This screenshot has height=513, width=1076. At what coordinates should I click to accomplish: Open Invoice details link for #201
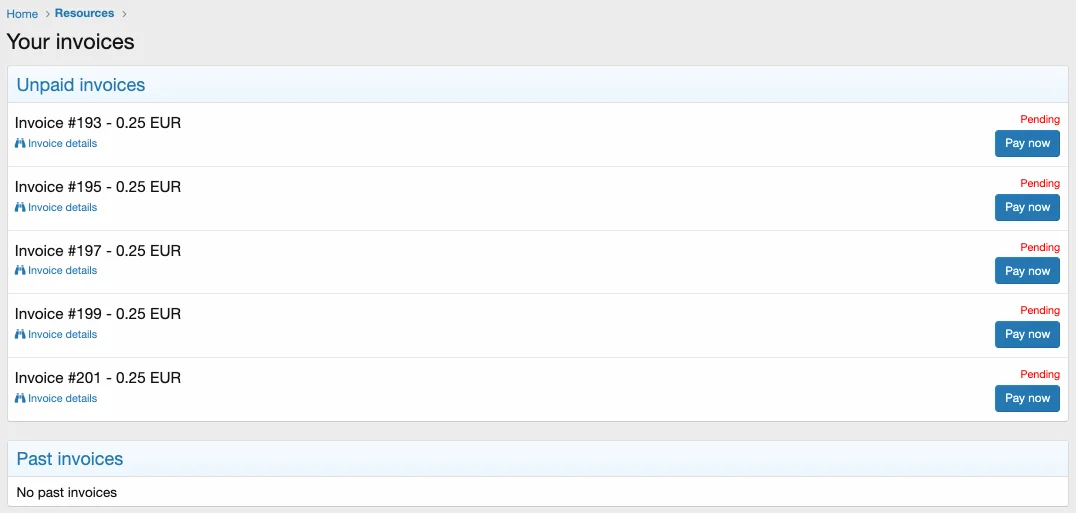pyautogui.click(x=62, y=398)
